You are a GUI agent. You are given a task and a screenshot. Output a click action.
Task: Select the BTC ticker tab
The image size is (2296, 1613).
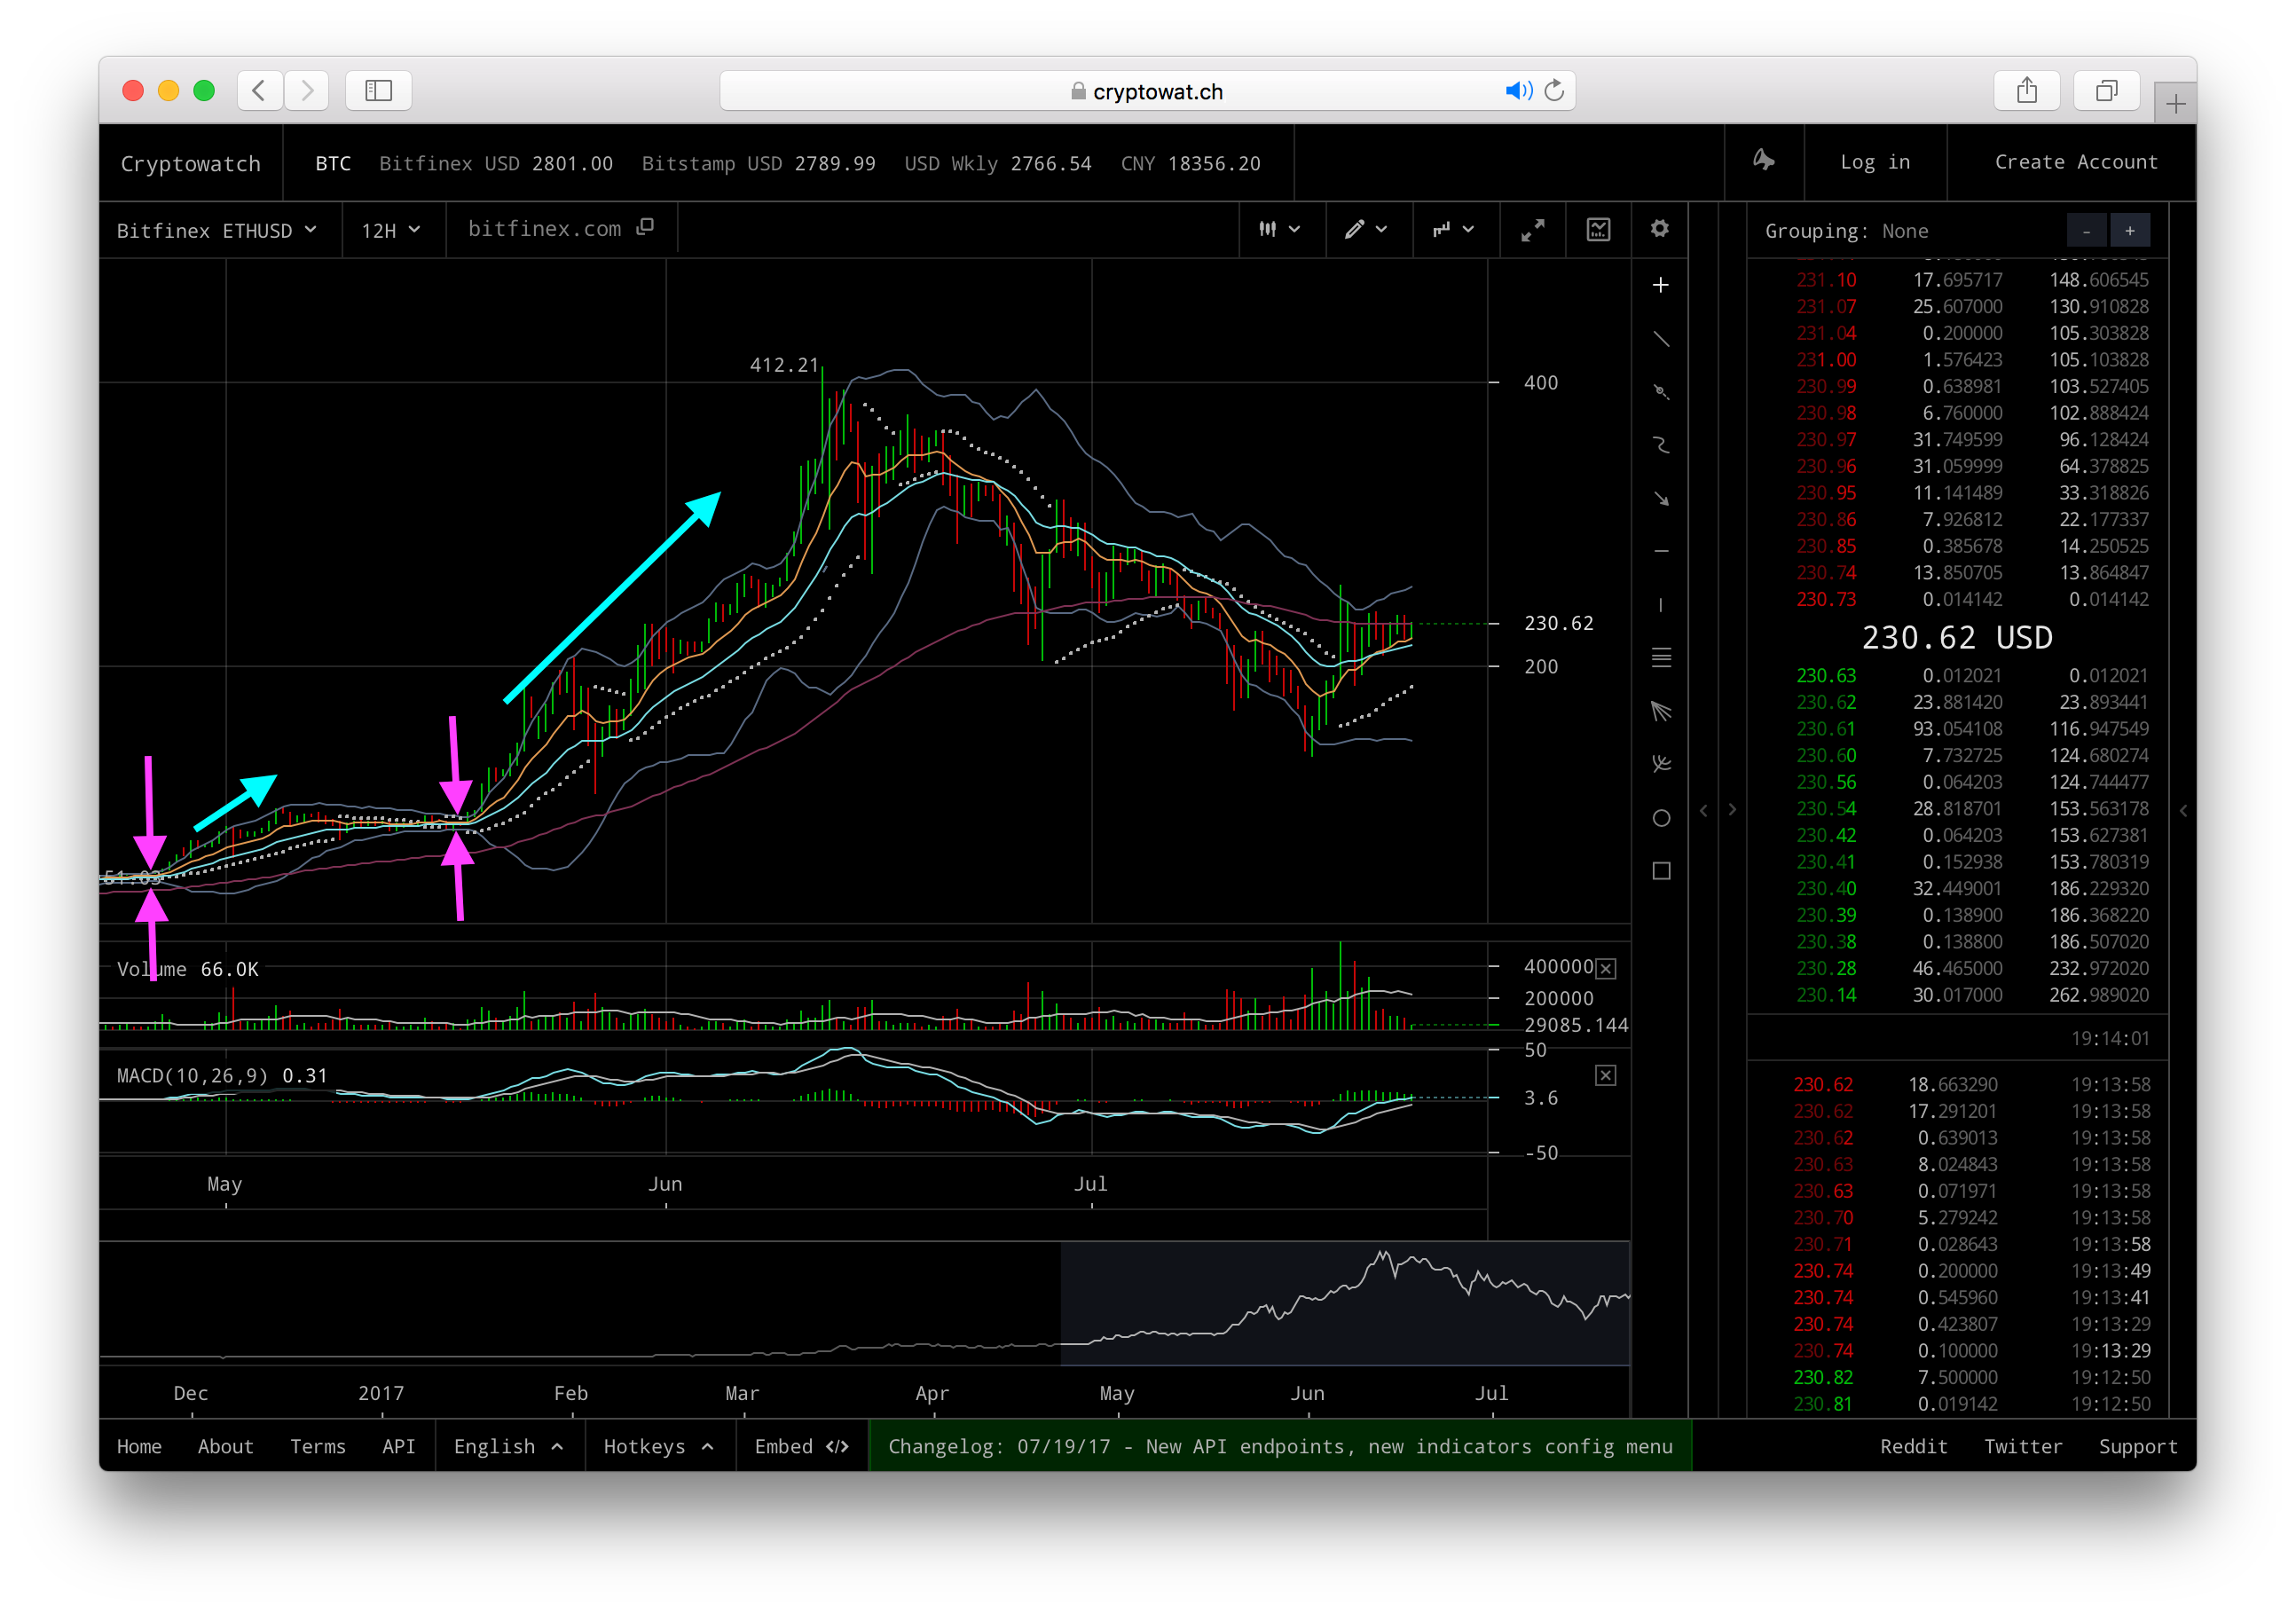(x=333, y=163)
